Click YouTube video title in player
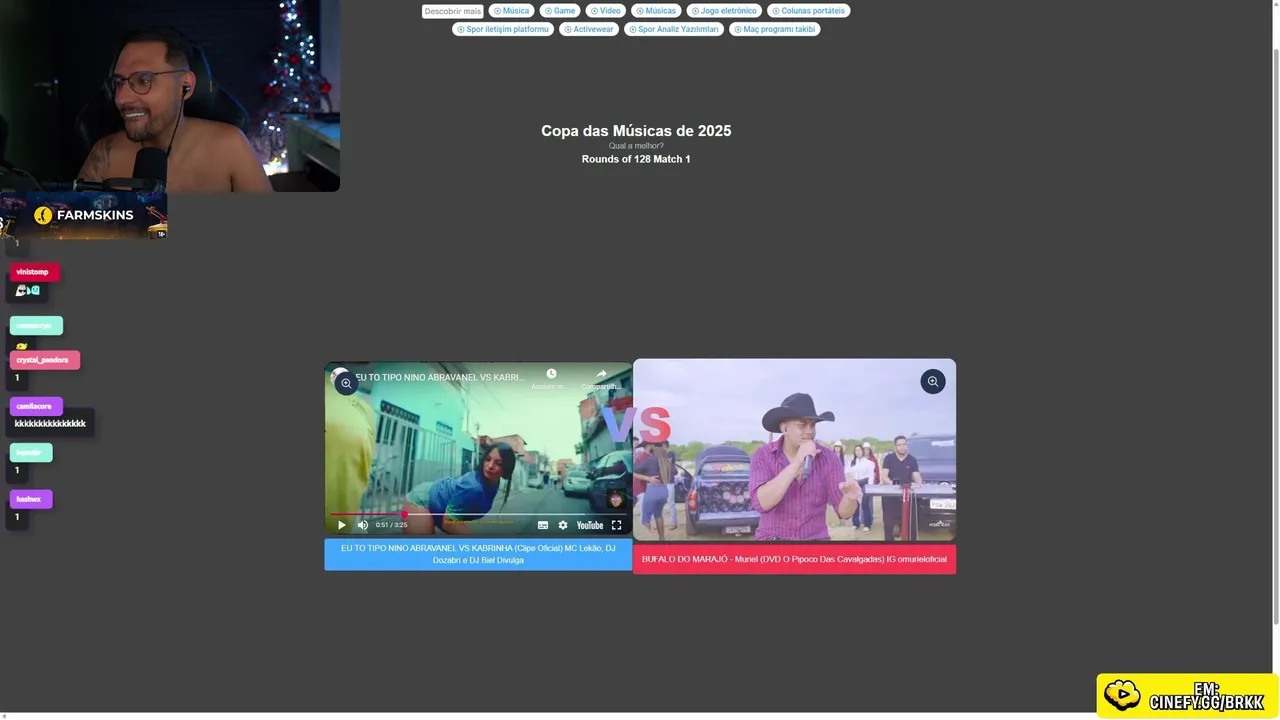 [438, 377]
